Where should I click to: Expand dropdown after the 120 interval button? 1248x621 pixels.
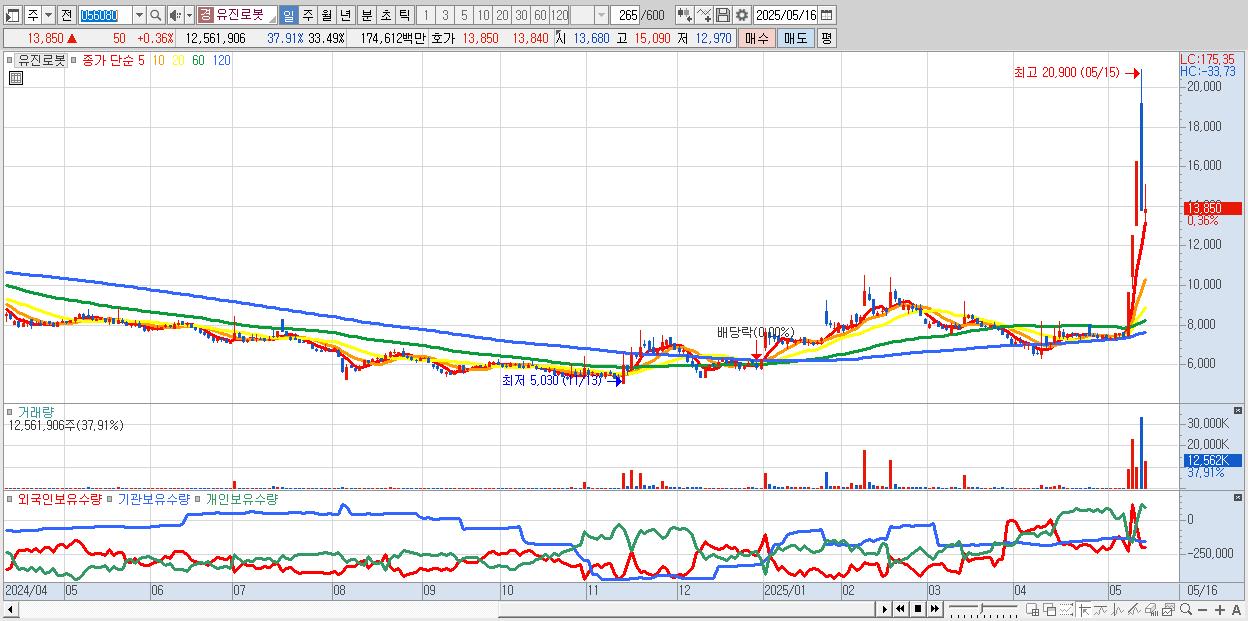pos(601,15)
